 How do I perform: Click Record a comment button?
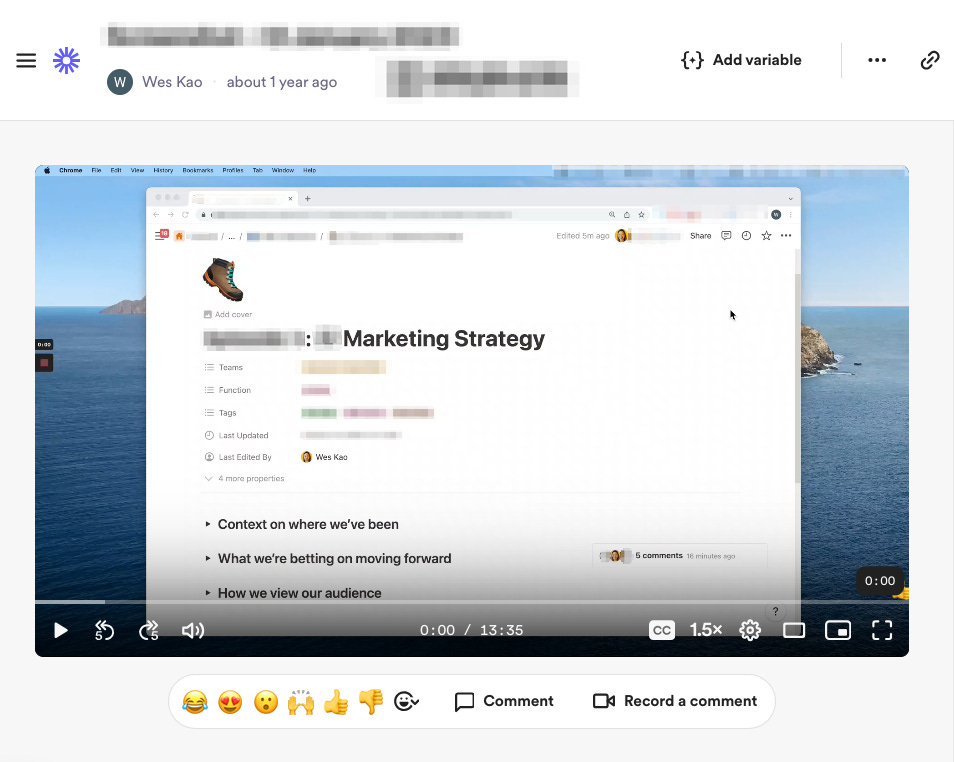pos(675,701)
